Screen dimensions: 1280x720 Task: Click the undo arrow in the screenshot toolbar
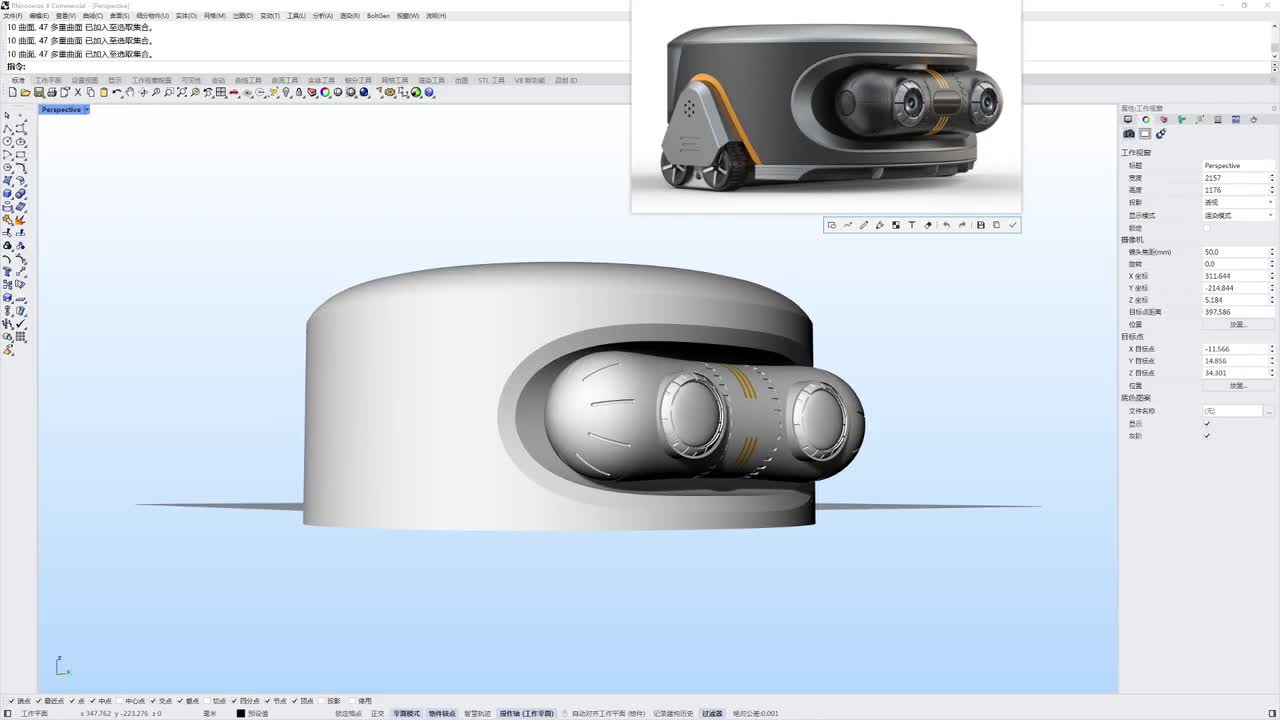pos(946,225)
